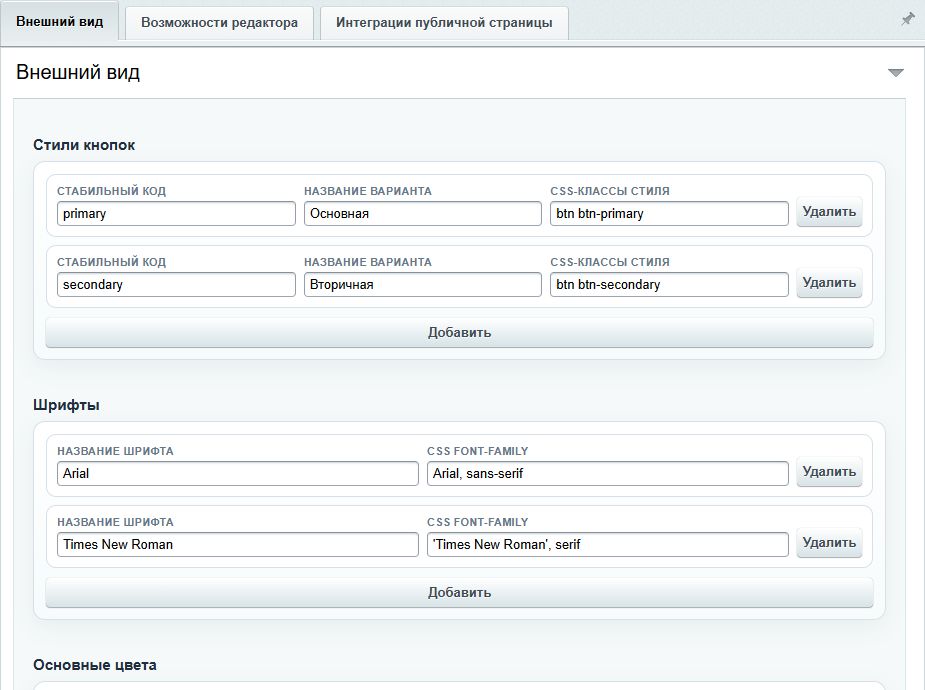Edit the font-family field Arial, sans-serif

tap(608, 474)
